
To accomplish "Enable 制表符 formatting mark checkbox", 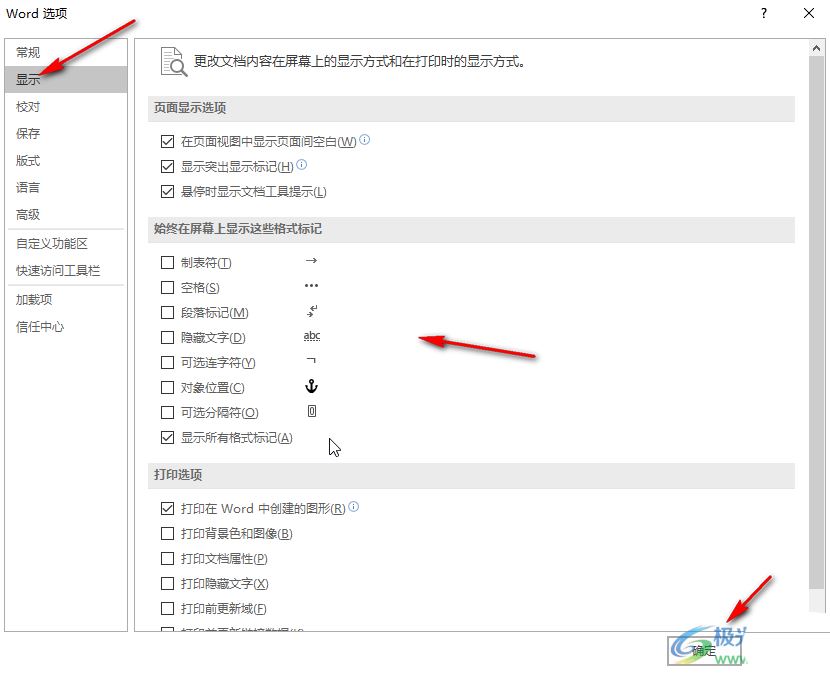I will (167, 263).
